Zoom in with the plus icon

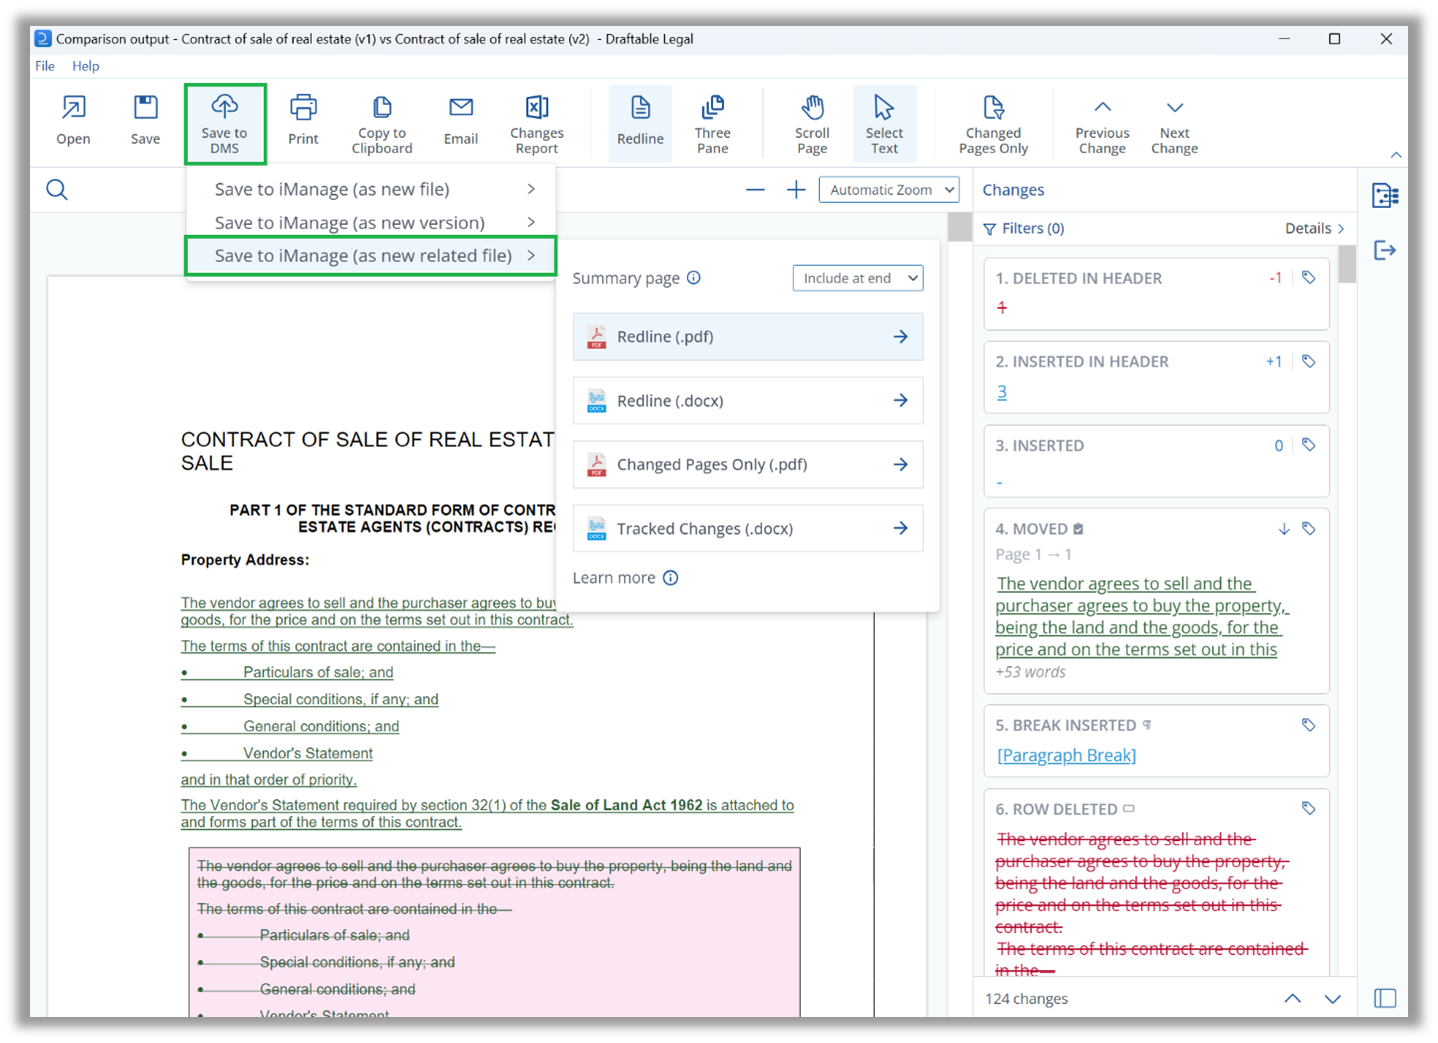(796, 190)
